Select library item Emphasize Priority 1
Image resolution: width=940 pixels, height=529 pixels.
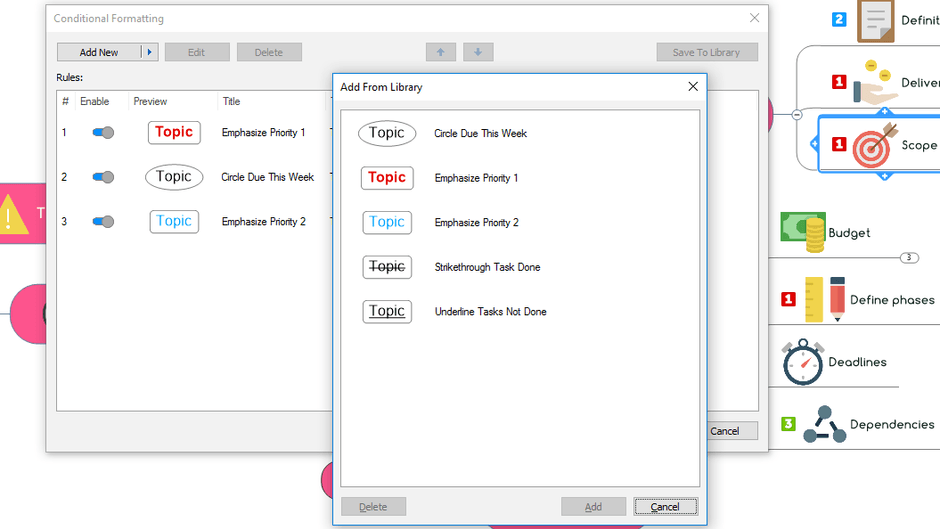coord(477,178)
